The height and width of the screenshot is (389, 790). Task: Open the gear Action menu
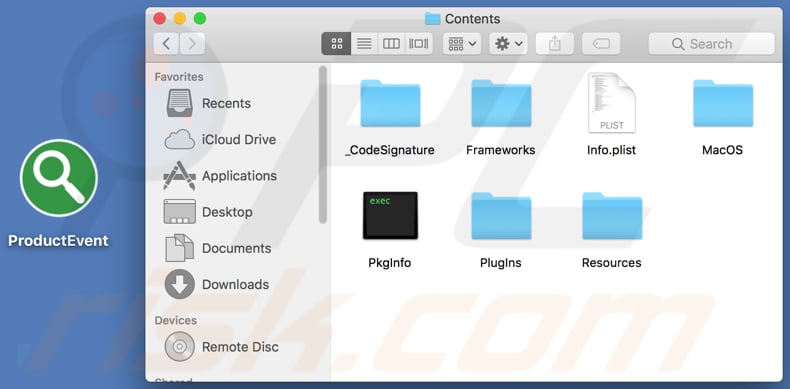click(x=508, y=44)
